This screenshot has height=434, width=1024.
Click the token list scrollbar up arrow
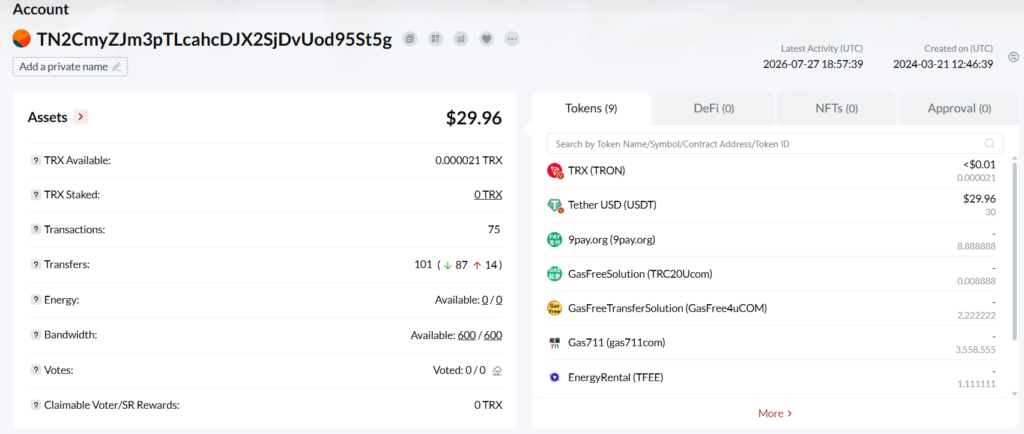point(1014,157)
